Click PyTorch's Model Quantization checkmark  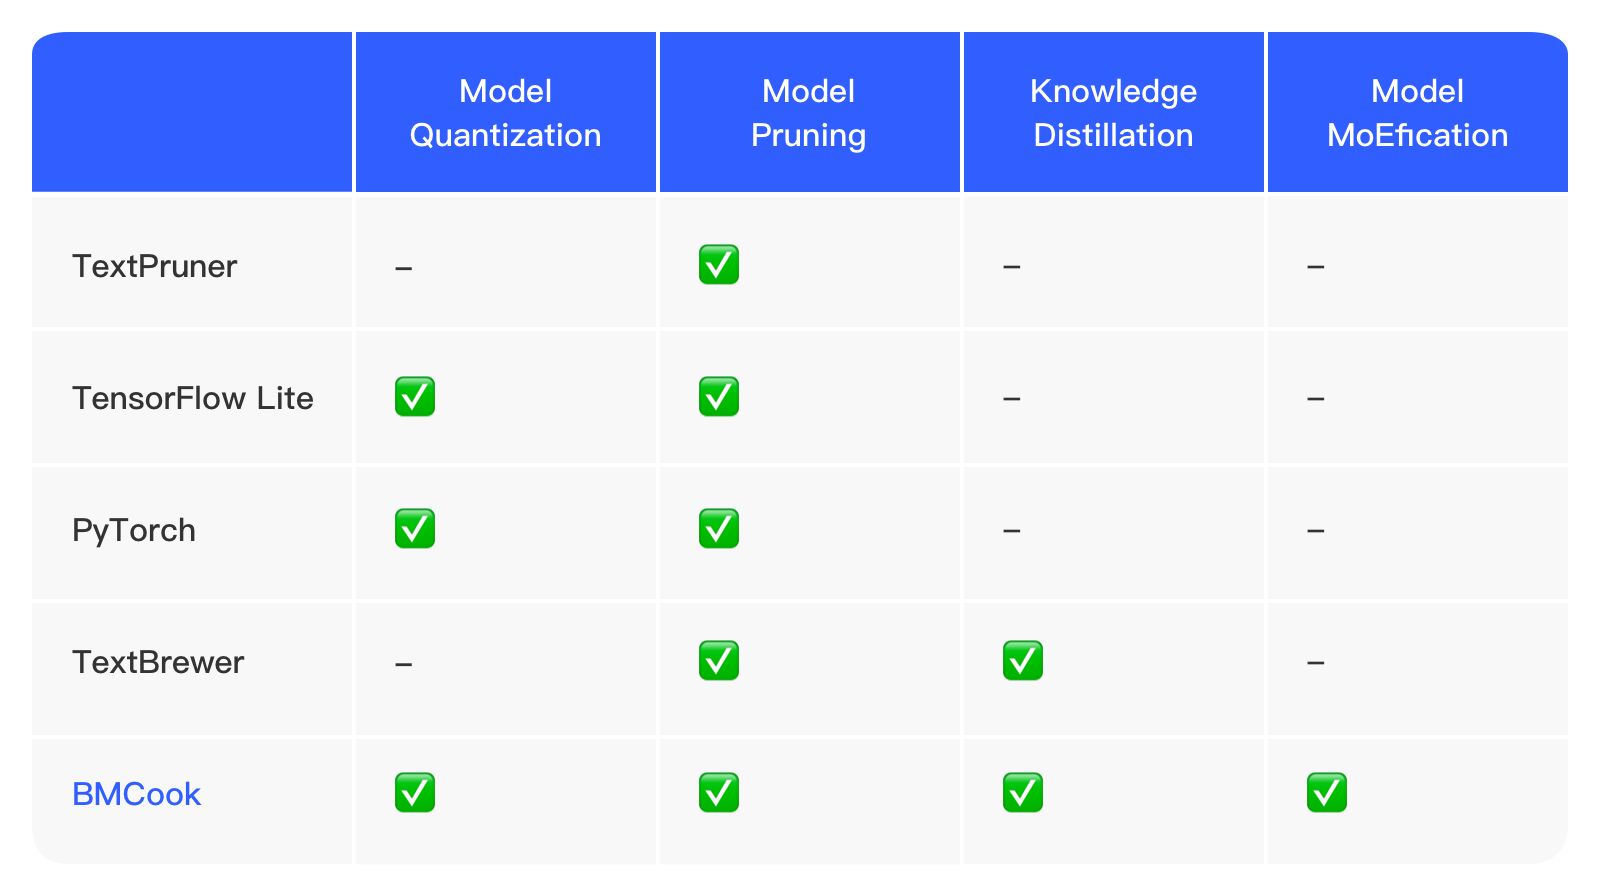click(x=415, y=529)
